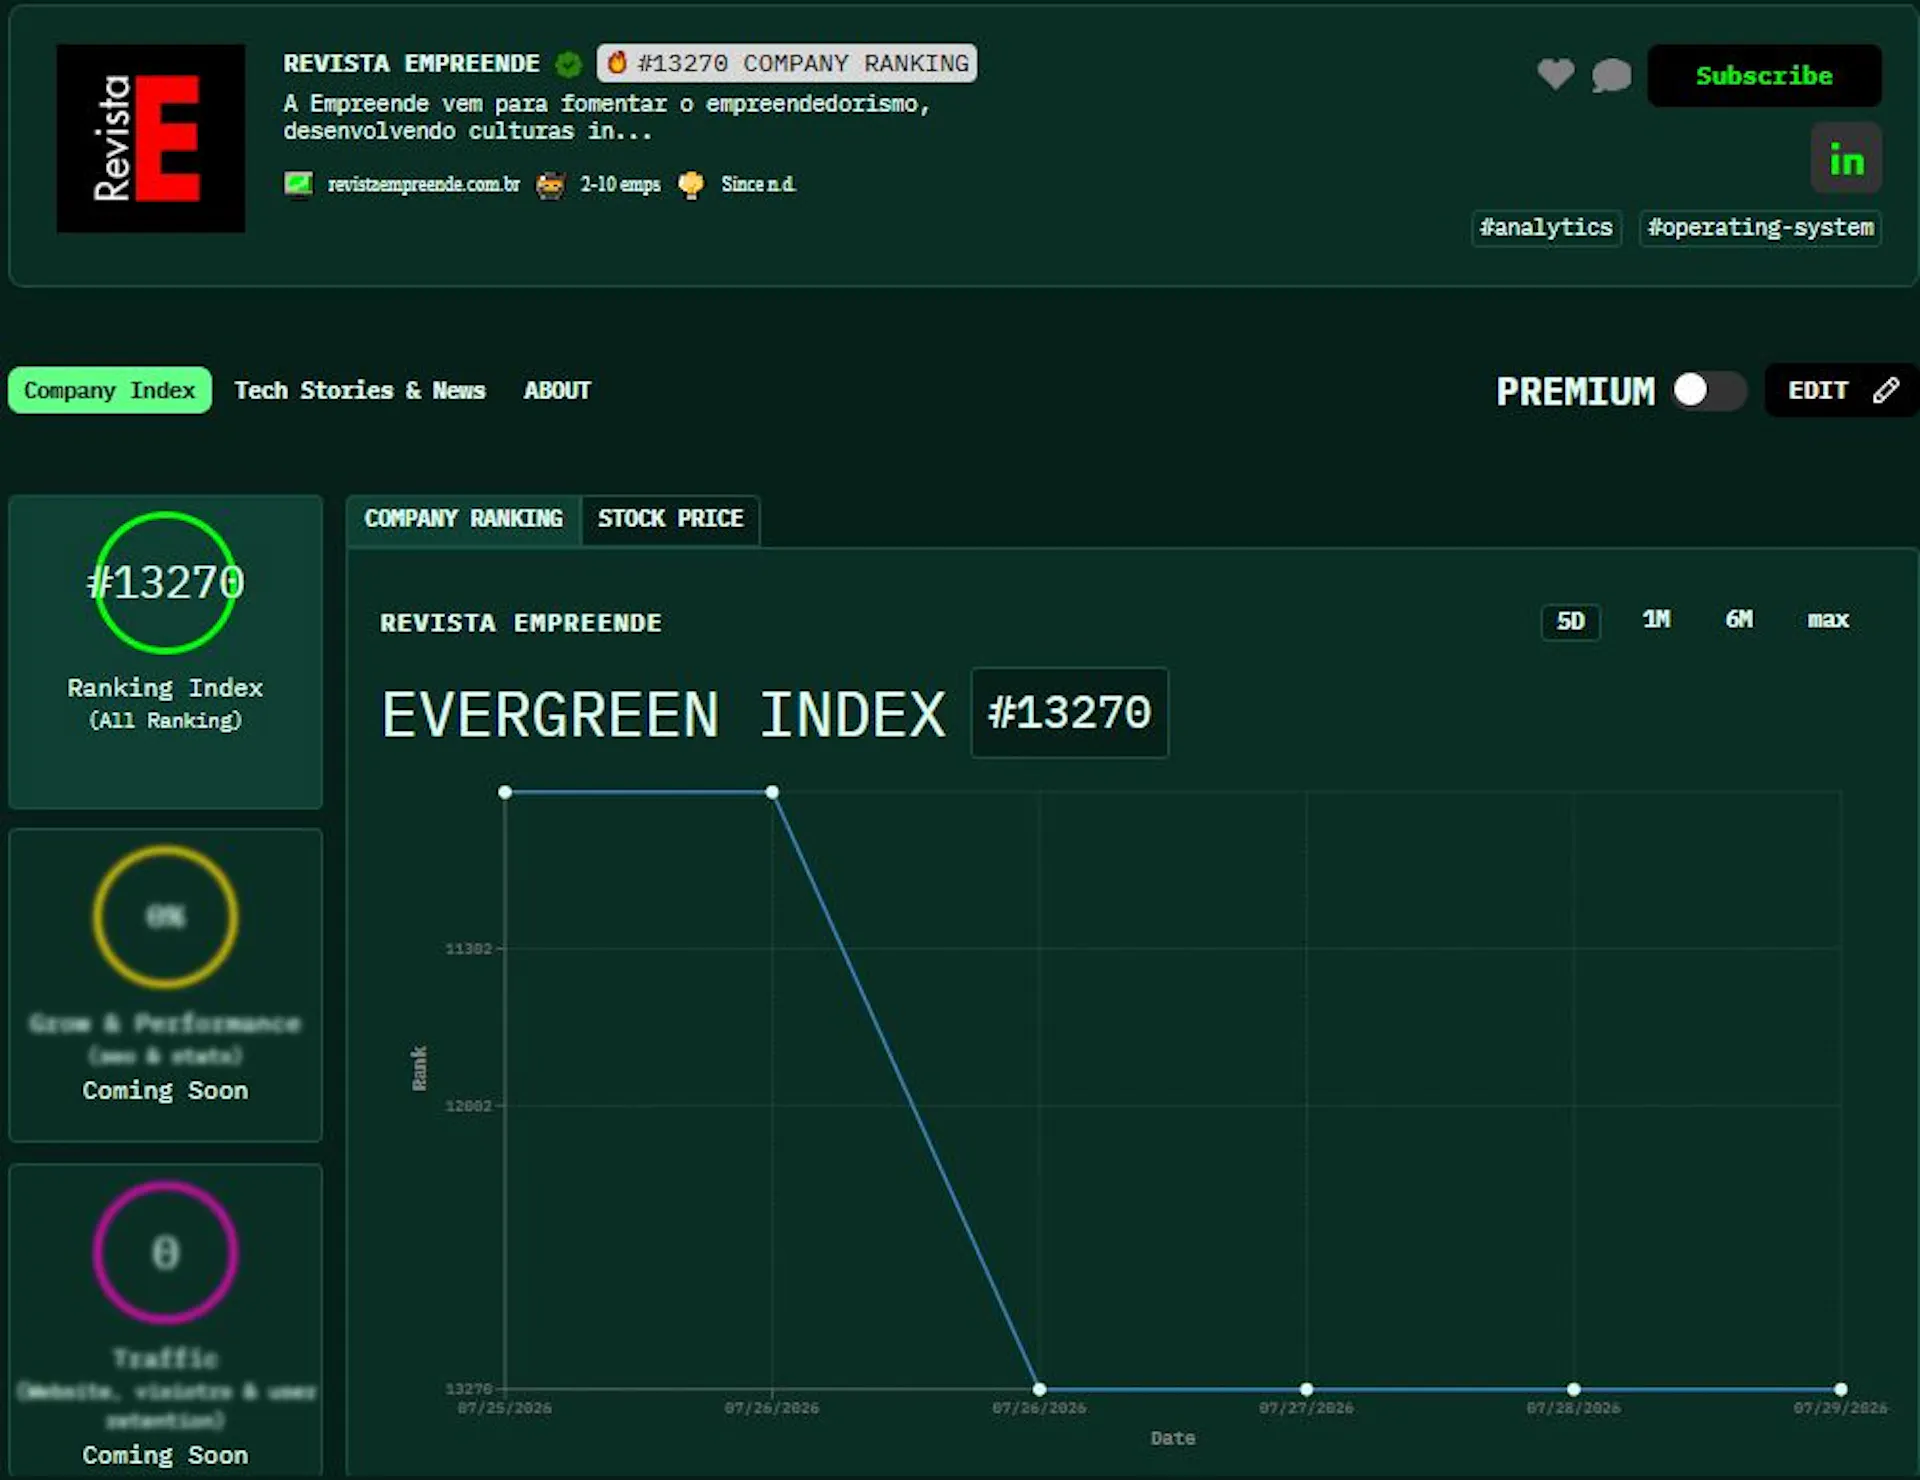Click the green #13270 ranking circle

(x=166, y=582)
